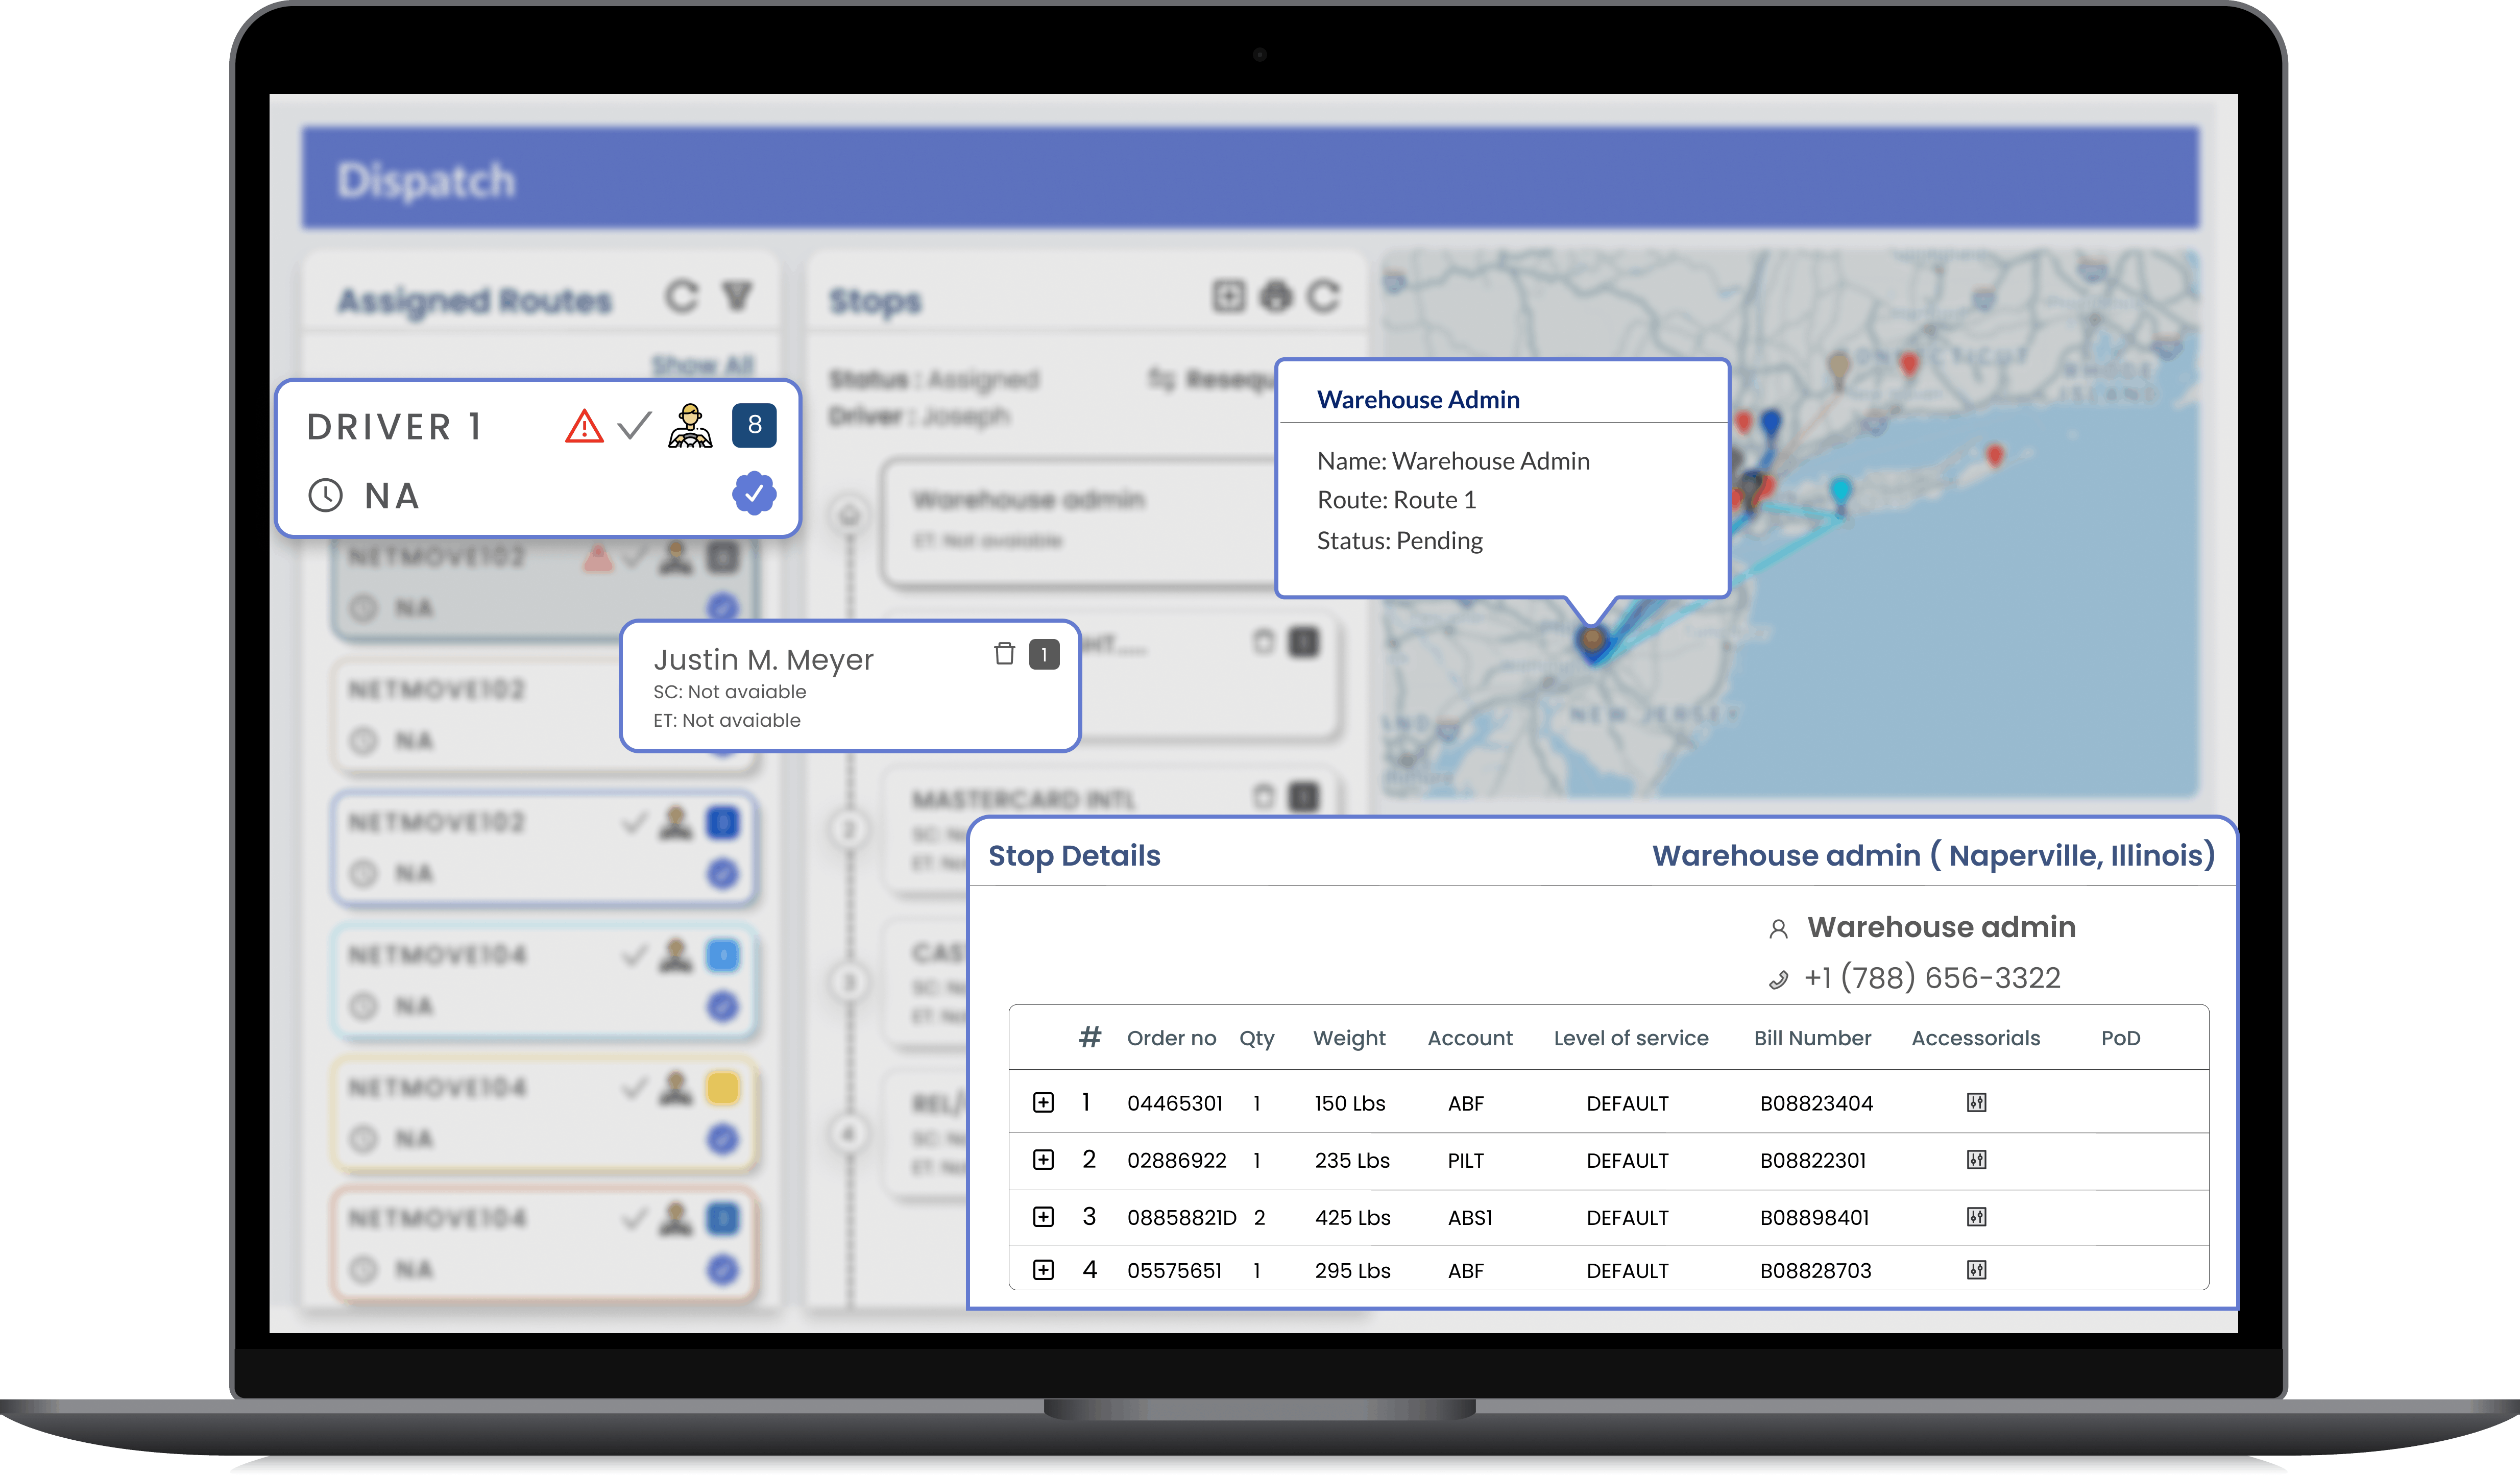Image resolution: width=2520 pixels, height=1475 pixels.
Task: Select the Justin M. Meyer stop card
Action: tap(850, 686)
